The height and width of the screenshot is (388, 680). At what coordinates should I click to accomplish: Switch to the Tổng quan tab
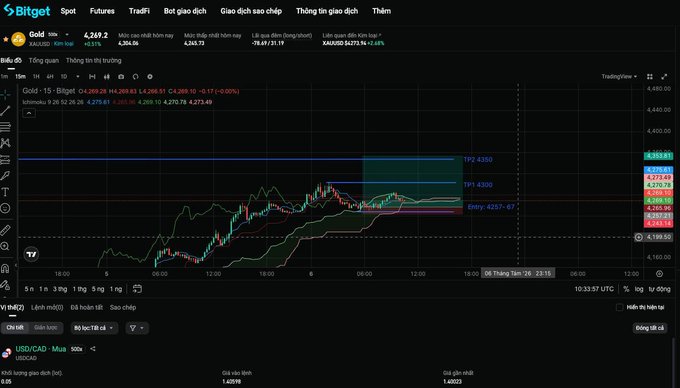coord(44,61)
